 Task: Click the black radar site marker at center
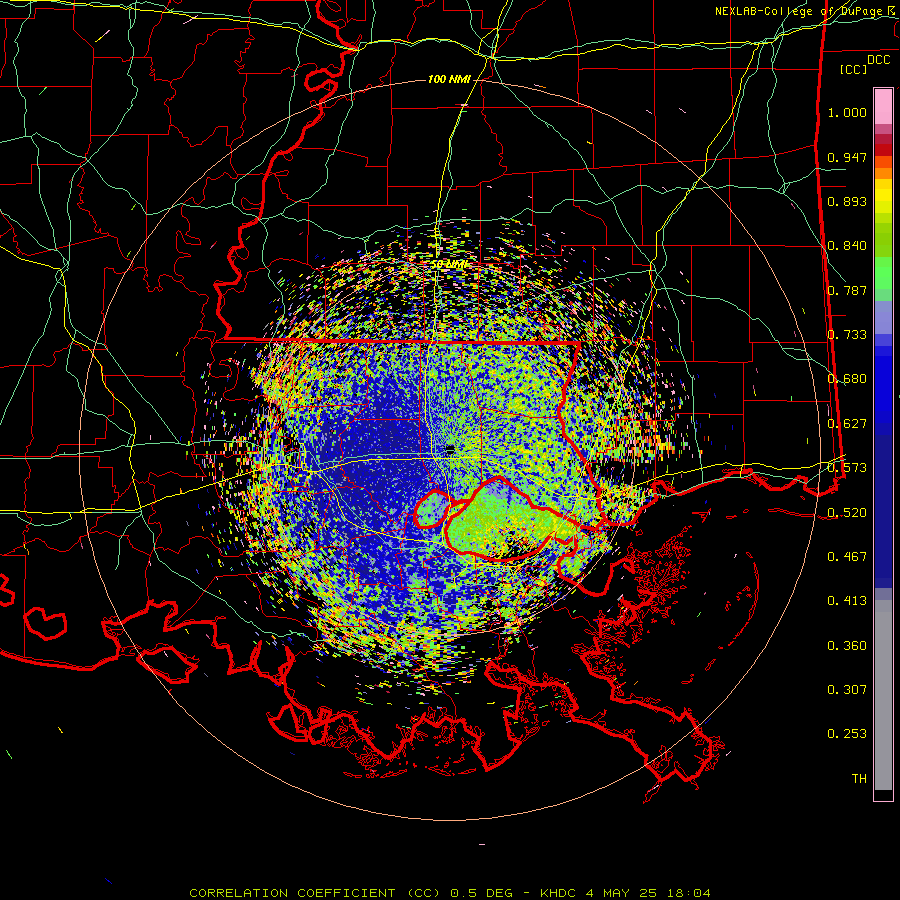click(450, 449)
